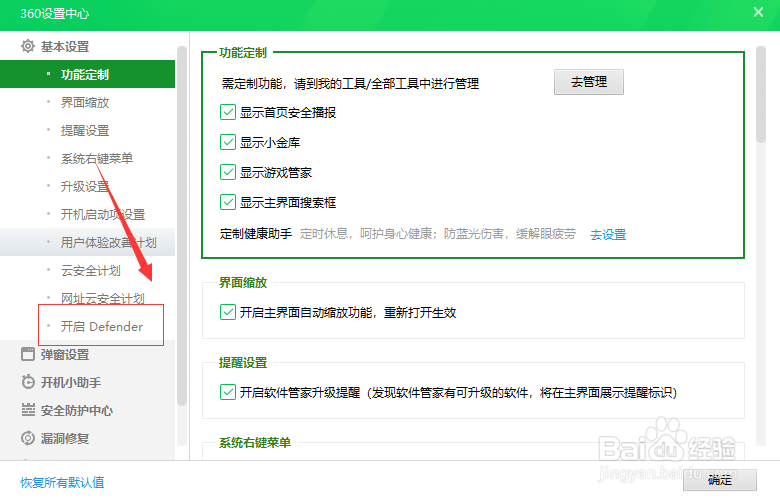This screenshot has height=500, width=780.
Task: Click the 界面缩放 section heading
Action: (x=243, y=282)
